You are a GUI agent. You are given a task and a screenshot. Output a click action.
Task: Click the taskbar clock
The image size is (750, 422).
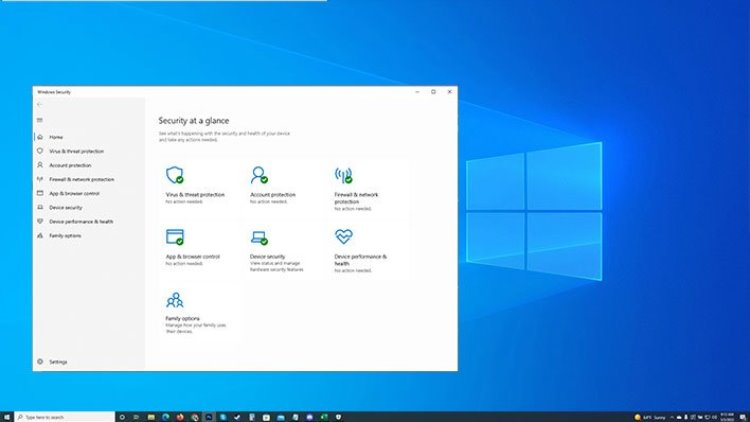727,417
